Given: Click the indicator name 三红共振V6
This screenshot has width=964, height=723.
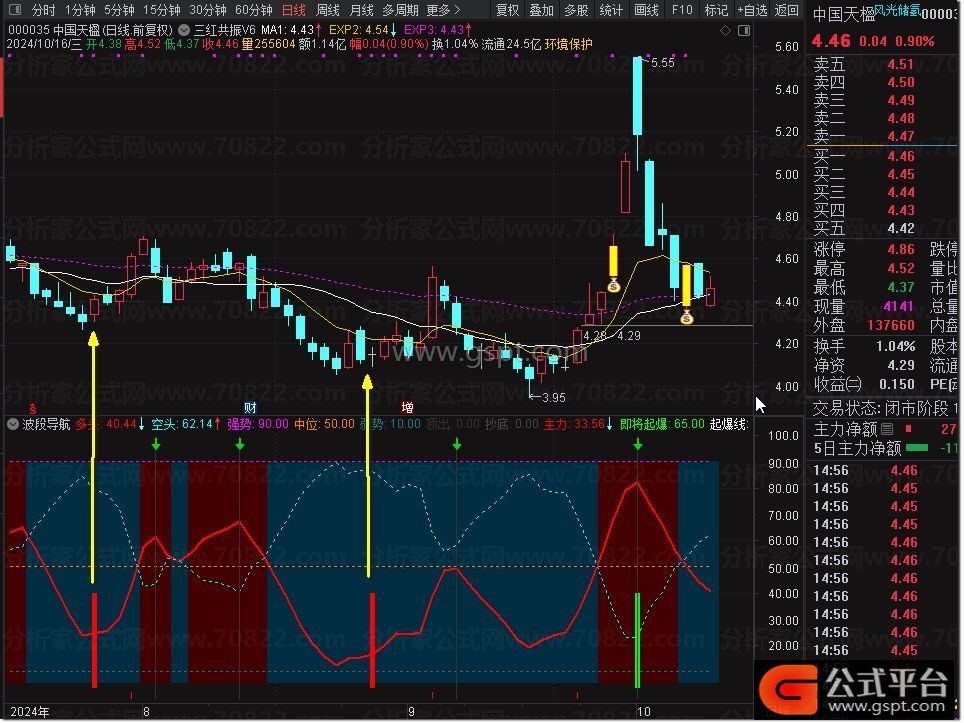Looking at the screenshot, I should (x=225, y=30).
